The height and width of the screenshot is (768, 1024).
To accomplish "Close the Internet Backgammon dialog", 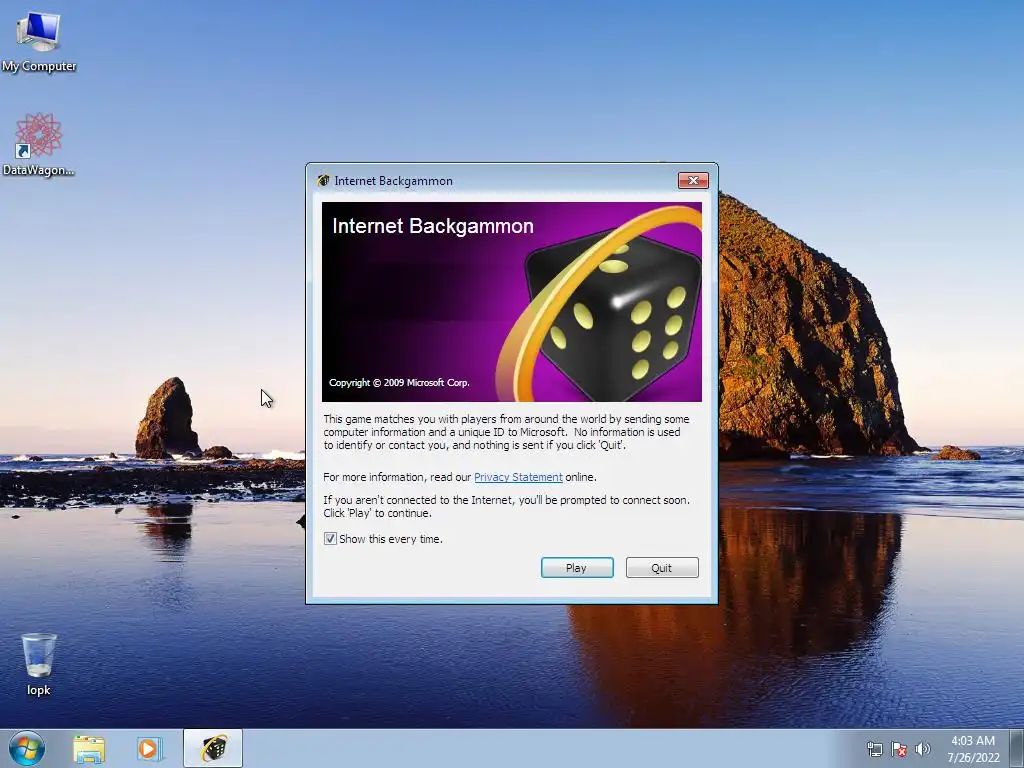I will click(x=693, y=180).
